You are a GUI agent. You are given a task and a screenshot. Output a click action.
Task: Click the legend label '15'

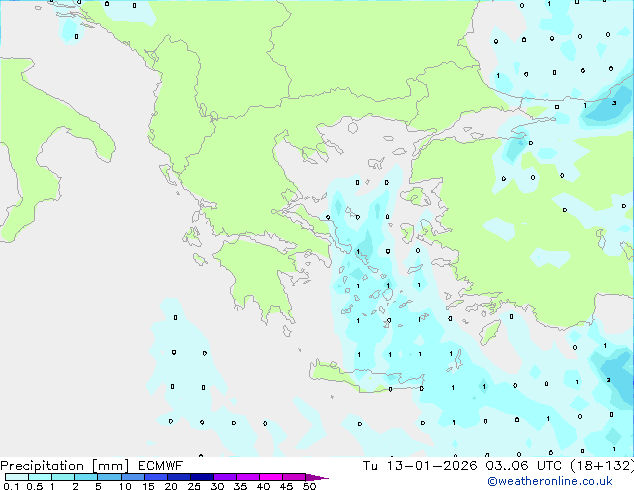click(x=148, y=486)
